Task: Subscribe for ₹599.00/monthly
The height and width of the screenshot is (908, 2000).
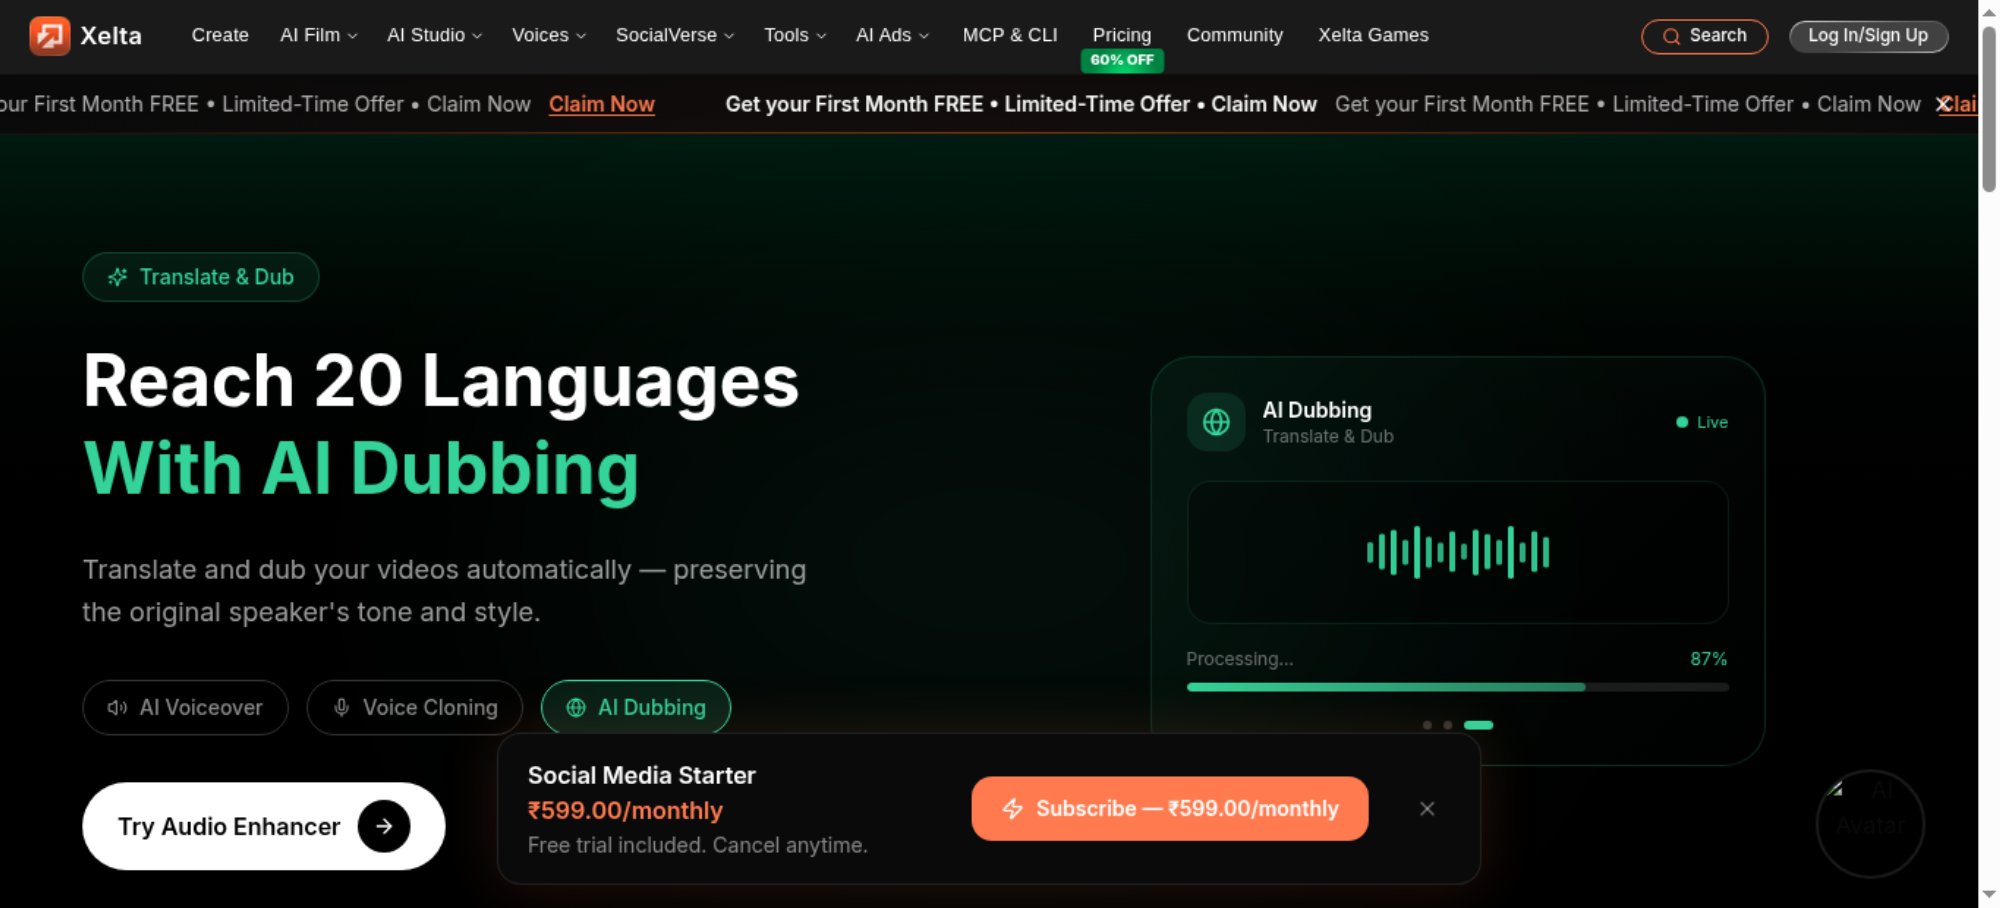Action: click(x=1170, y=809)
